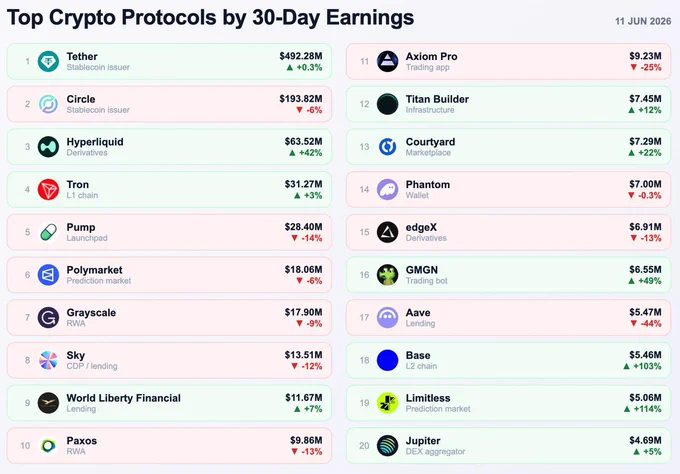
Task: Click the Courtyard +22% change indicator
Action: click(x=645, y=153)
